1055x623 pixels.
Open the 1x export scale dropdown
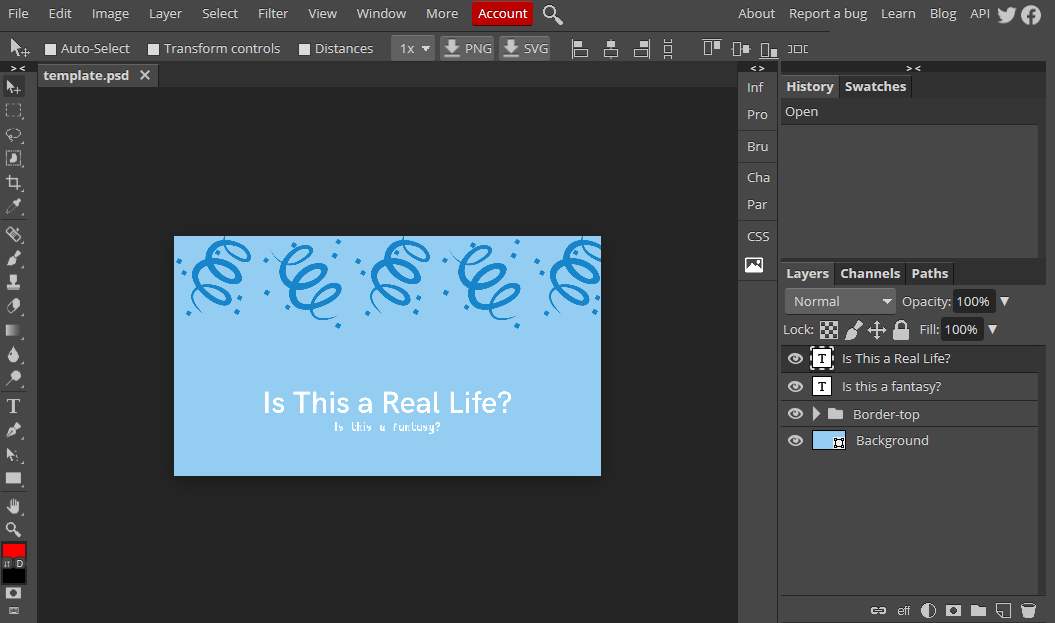413,48
